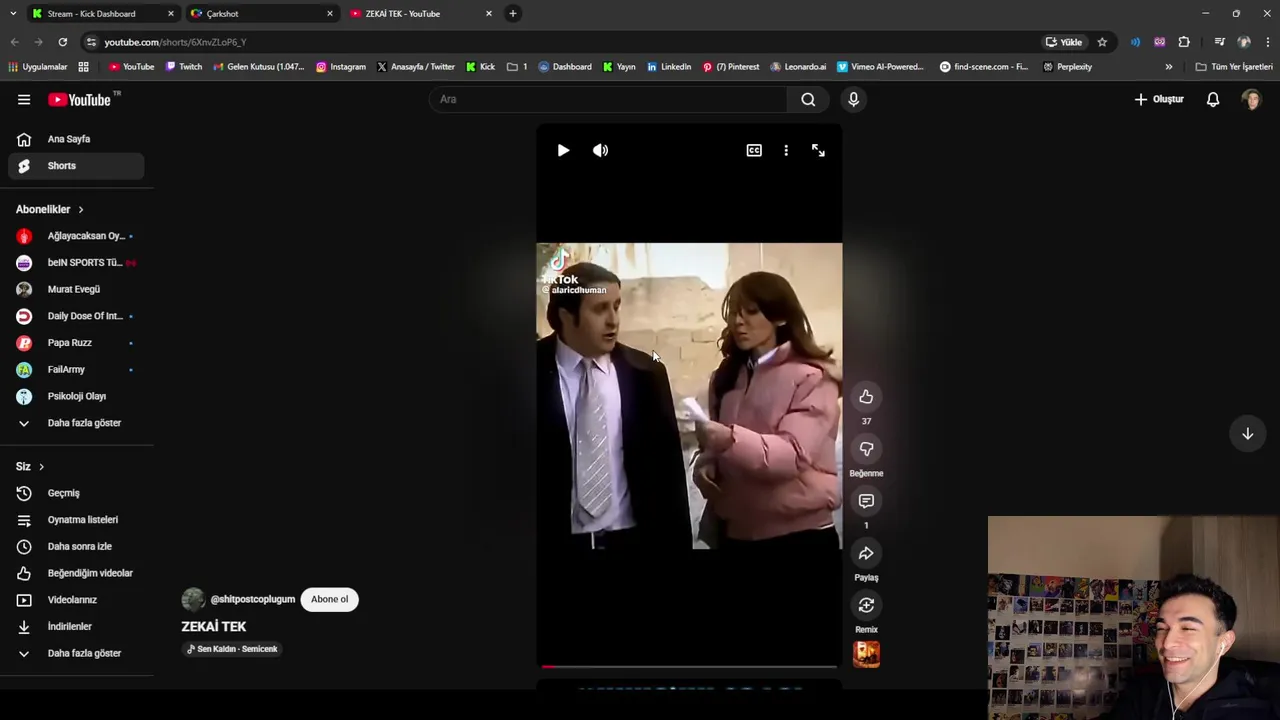This screenshot has height=720, width=1280.
Task: Open the three-dot more options menu
Action: (x=786, y=150)
